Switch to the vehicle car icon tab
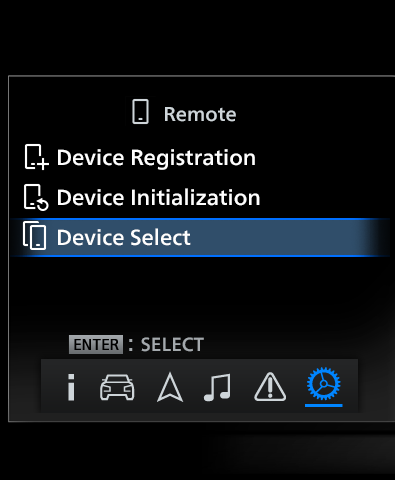395x480 pixels. pos(117,387)
